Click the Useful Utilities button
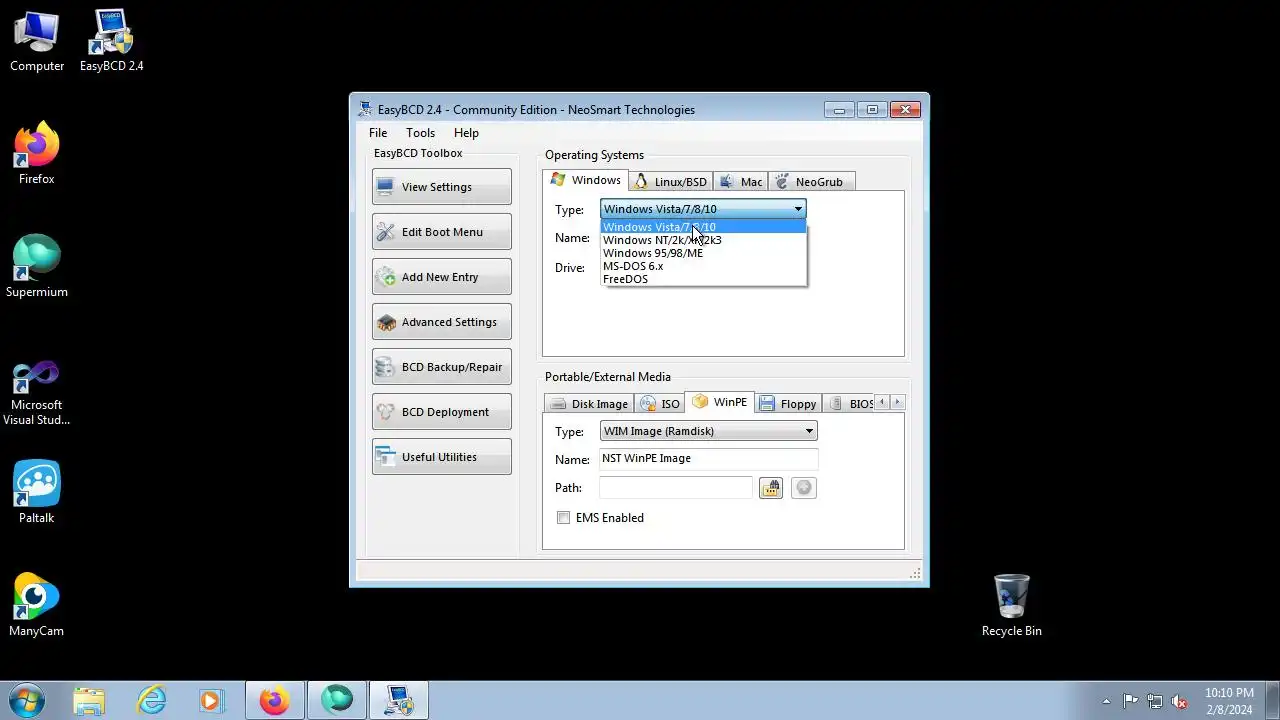The image size is (1280, 720). [441, 457]
